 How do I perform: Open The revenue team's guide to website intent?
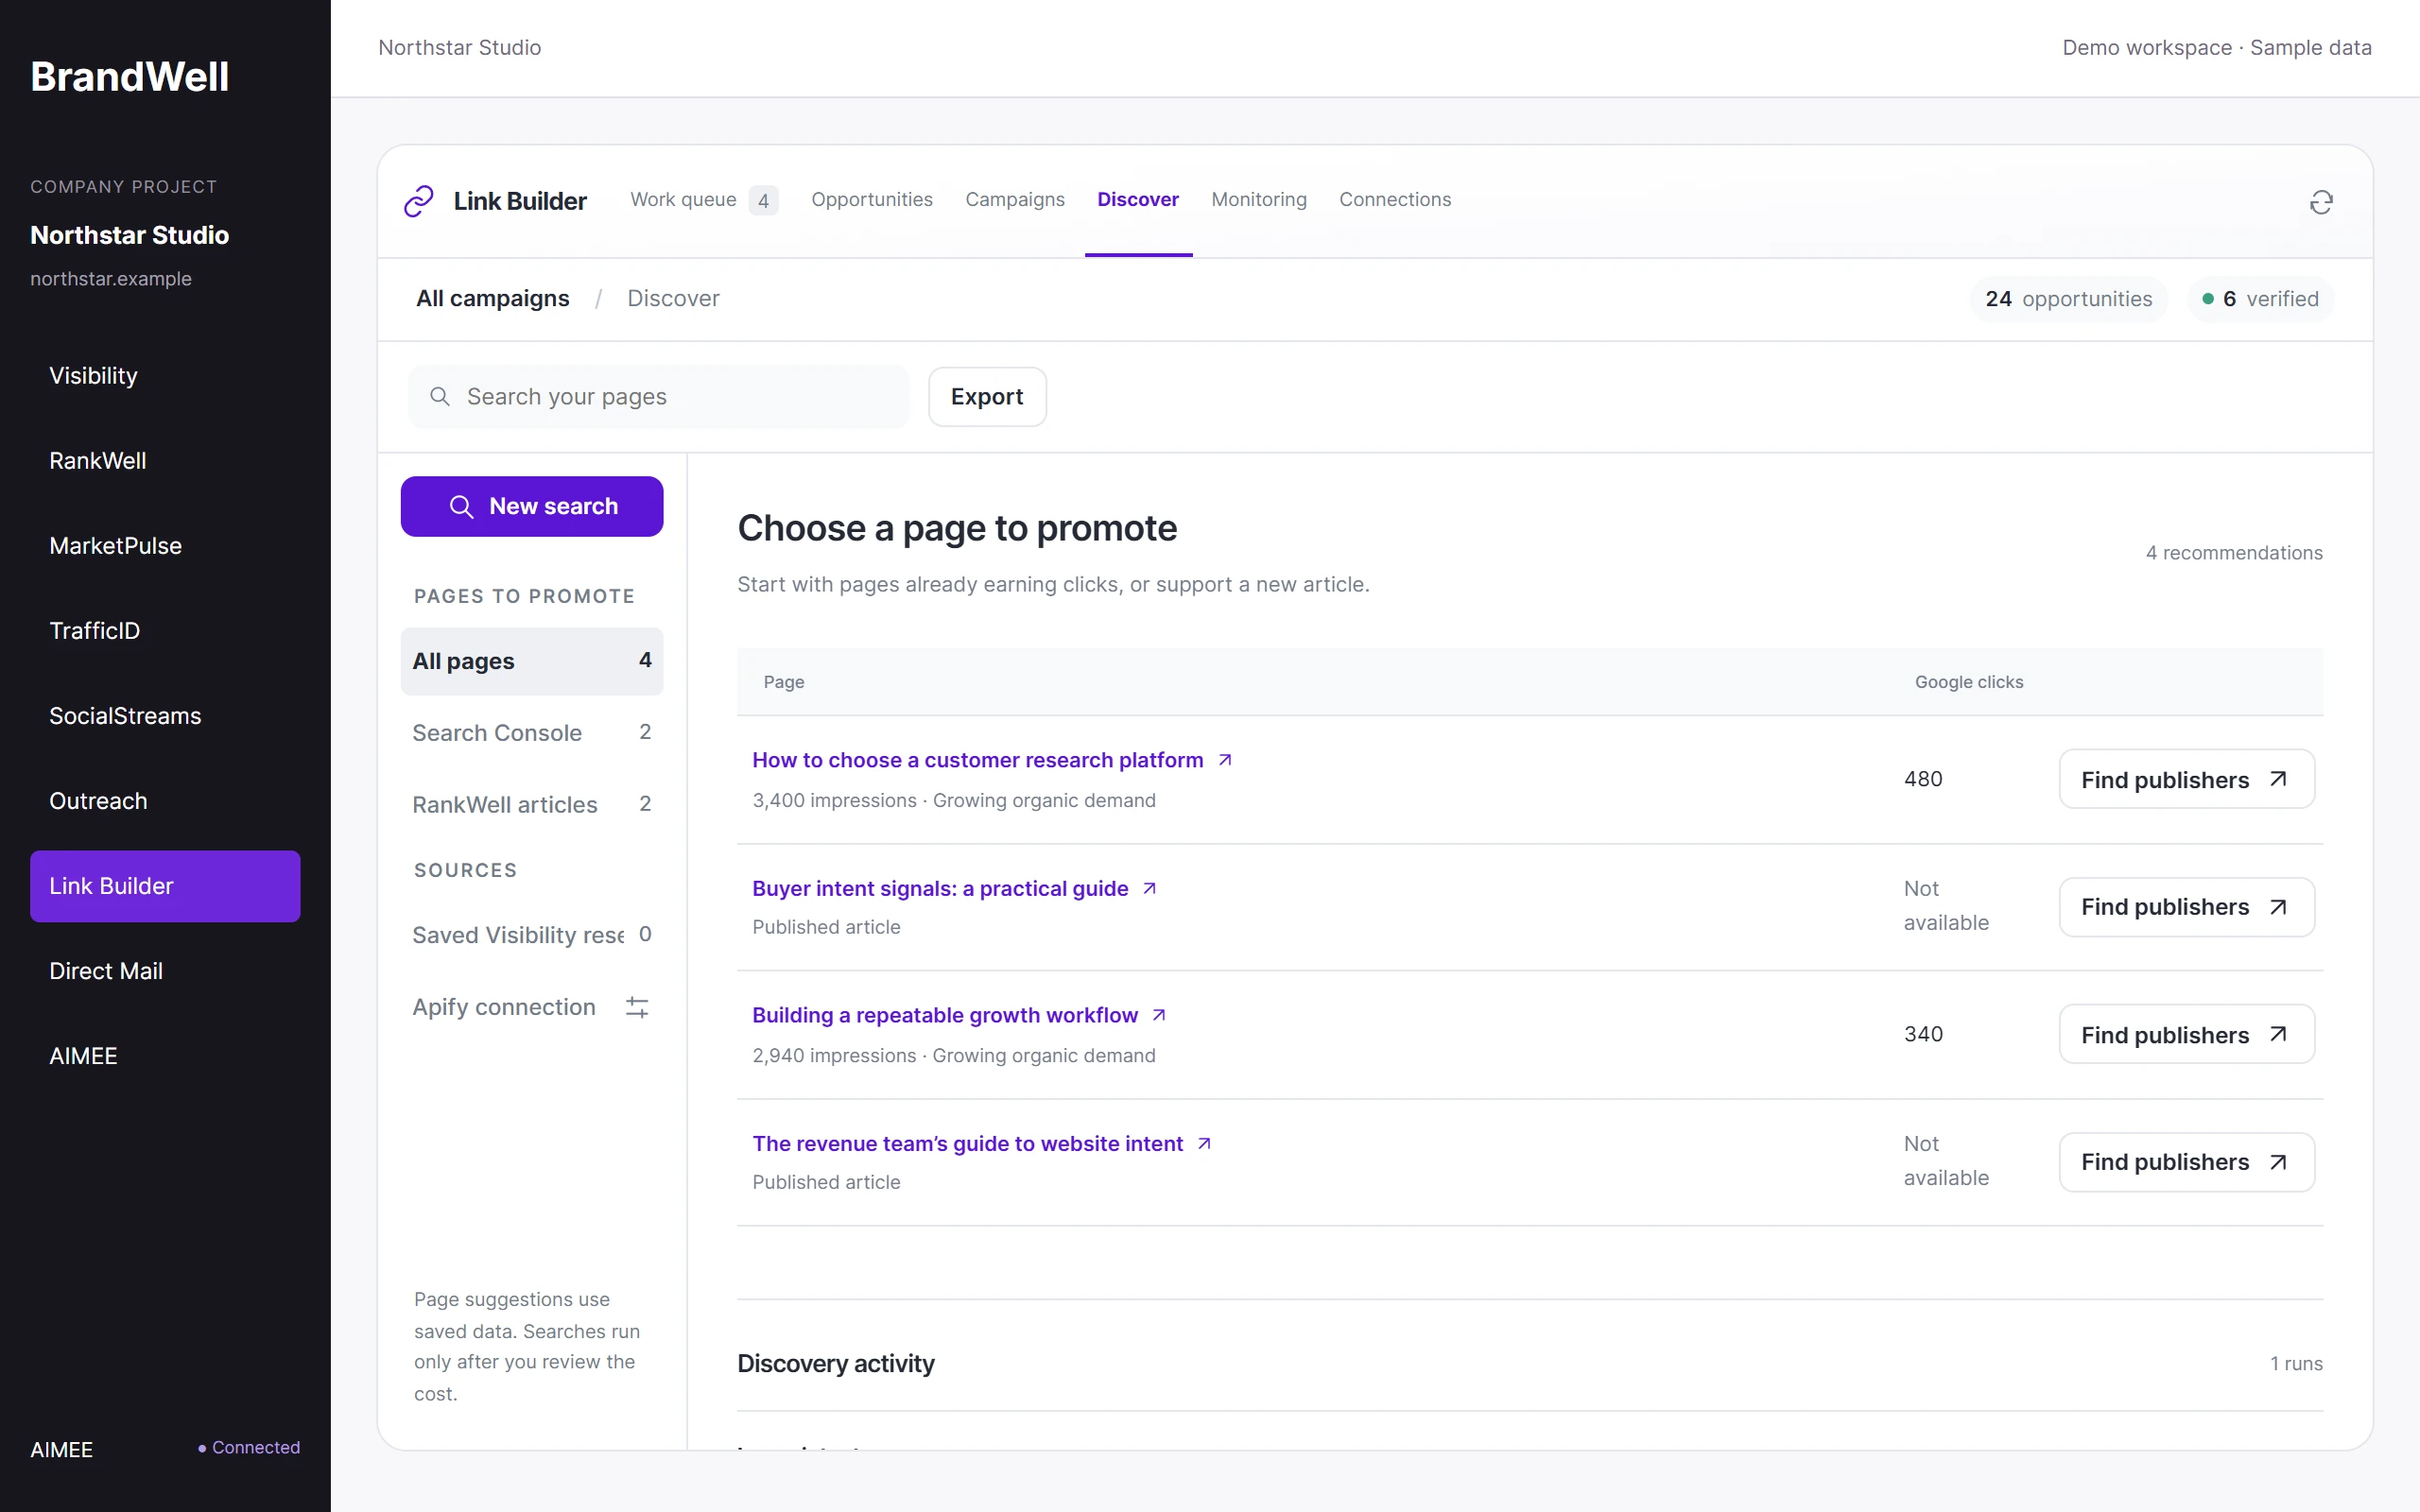[967, 1143]
